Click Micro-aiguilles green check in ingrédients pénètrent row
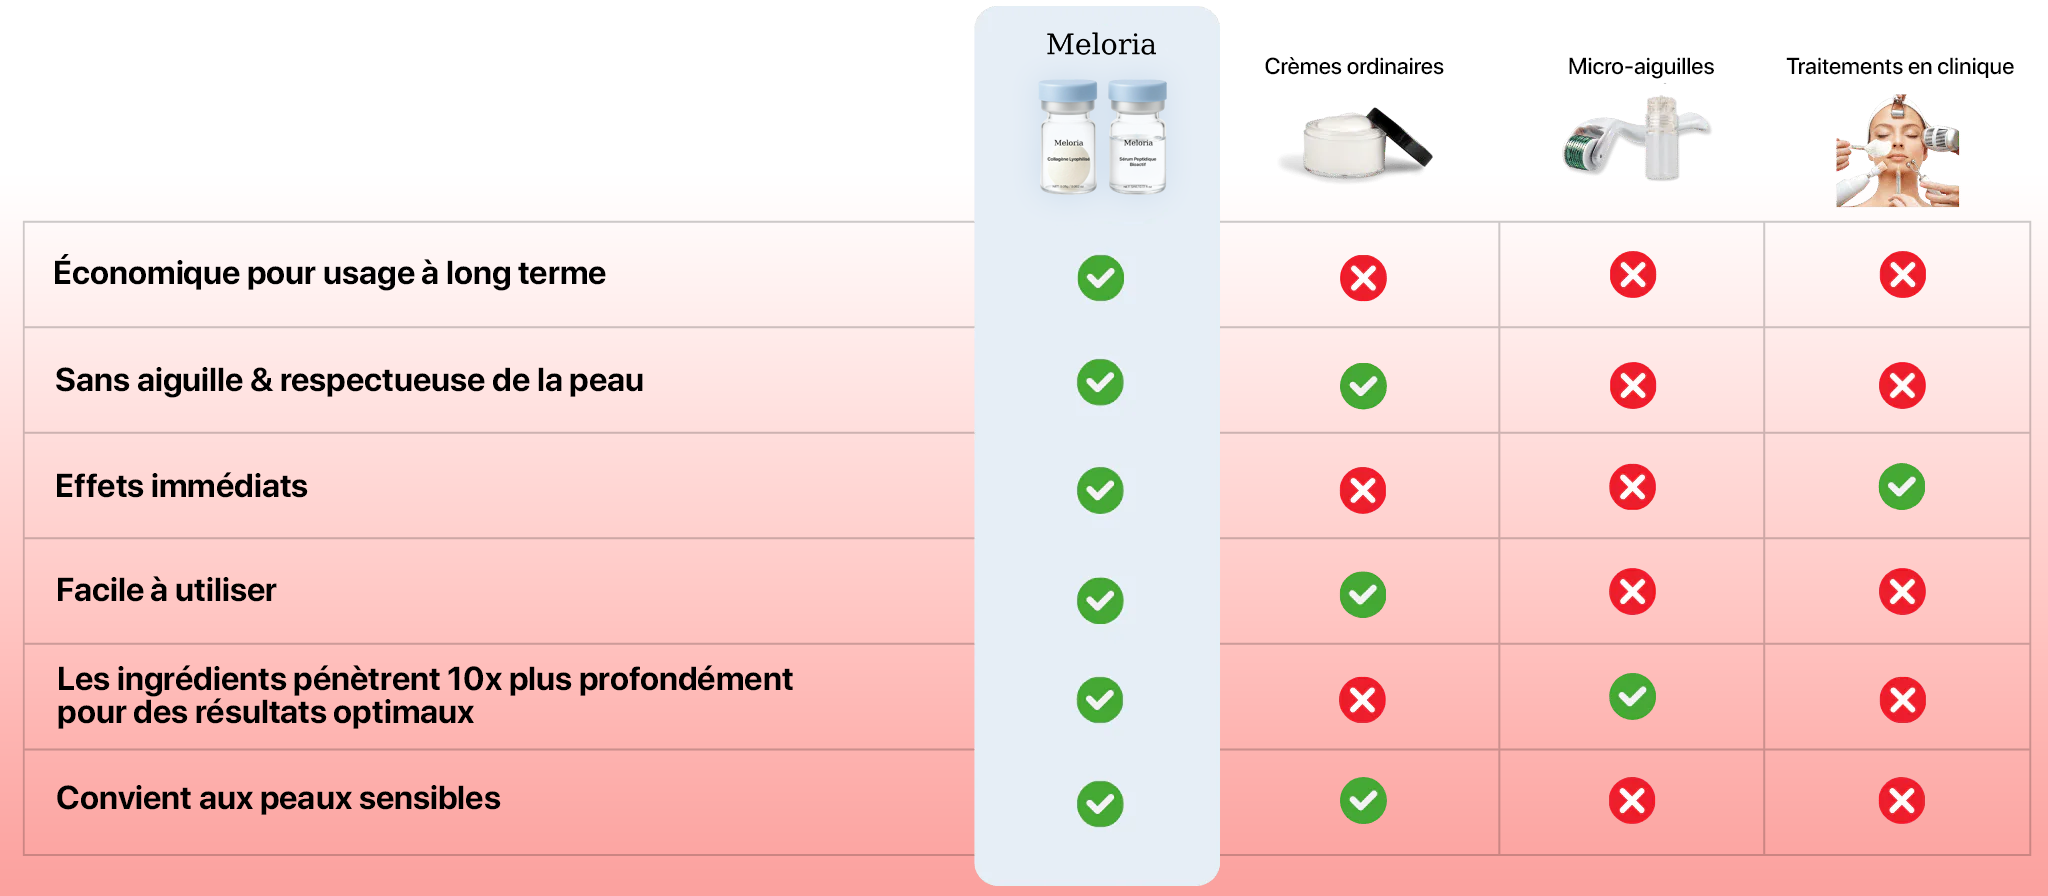This screenshot has height=896, width=2048. coord(1632,696)
